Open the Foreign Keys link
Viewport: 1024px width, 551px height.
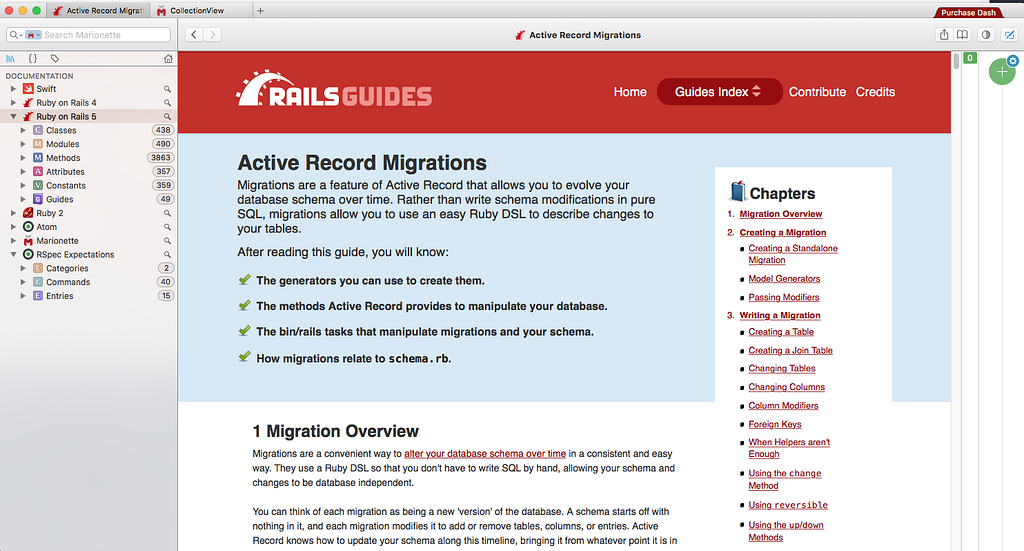click(x=775, y=424)
